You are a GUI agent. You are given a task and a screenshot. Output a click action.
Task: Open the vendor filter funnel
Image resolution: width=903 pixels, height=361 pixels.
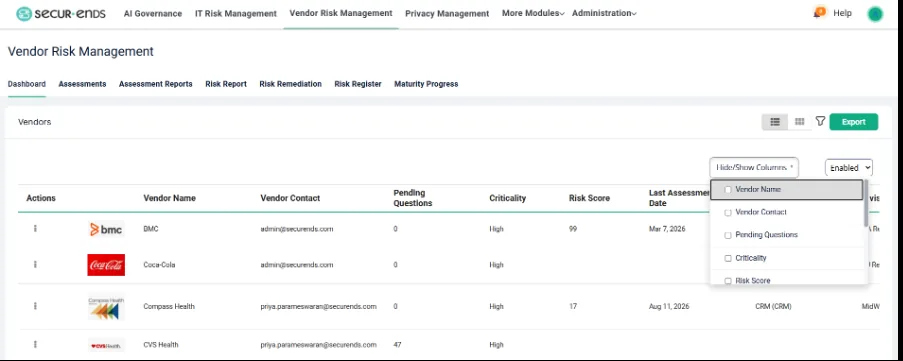(x=820, y=121)
